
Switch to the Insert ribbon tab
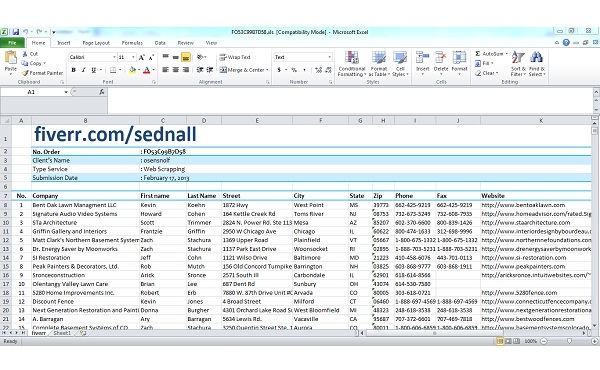(64, 43)
